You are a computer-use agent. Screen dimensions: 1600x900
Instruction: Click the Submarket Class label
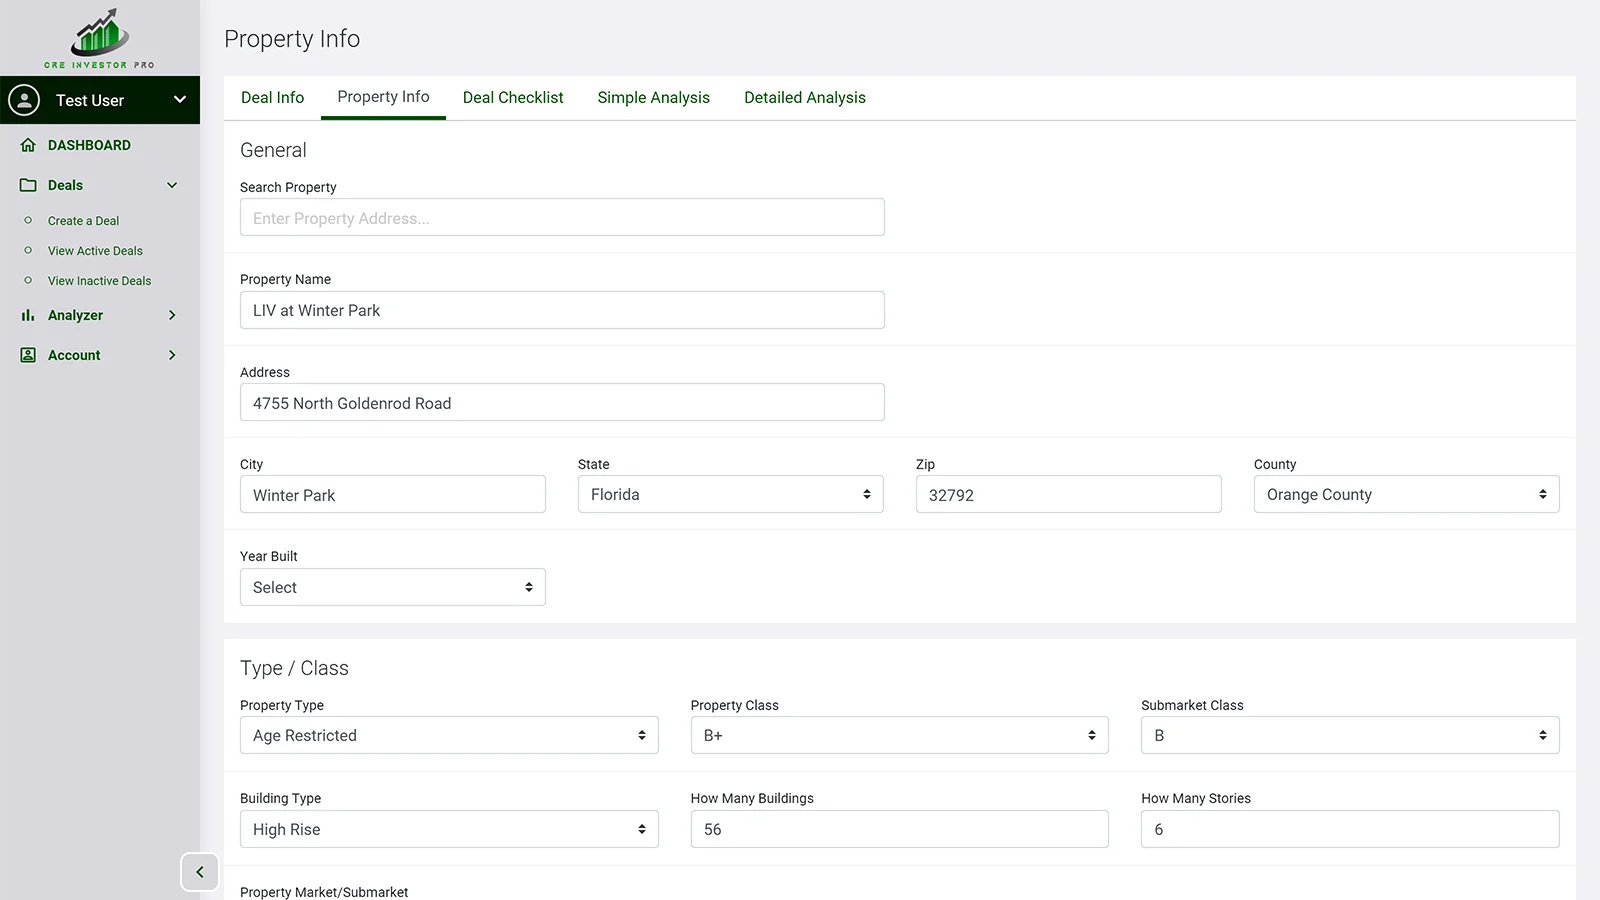coord(1192,705)
